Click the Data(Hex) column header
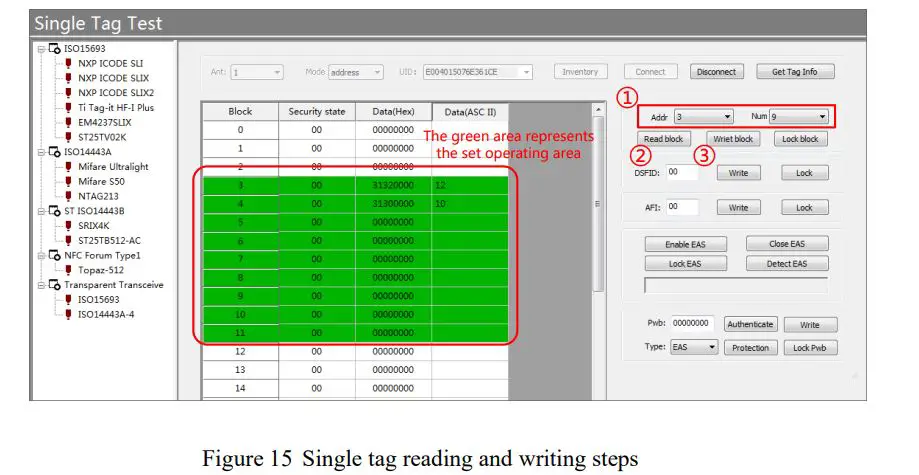This screenshot has height=475, width=919. point(393,111)
